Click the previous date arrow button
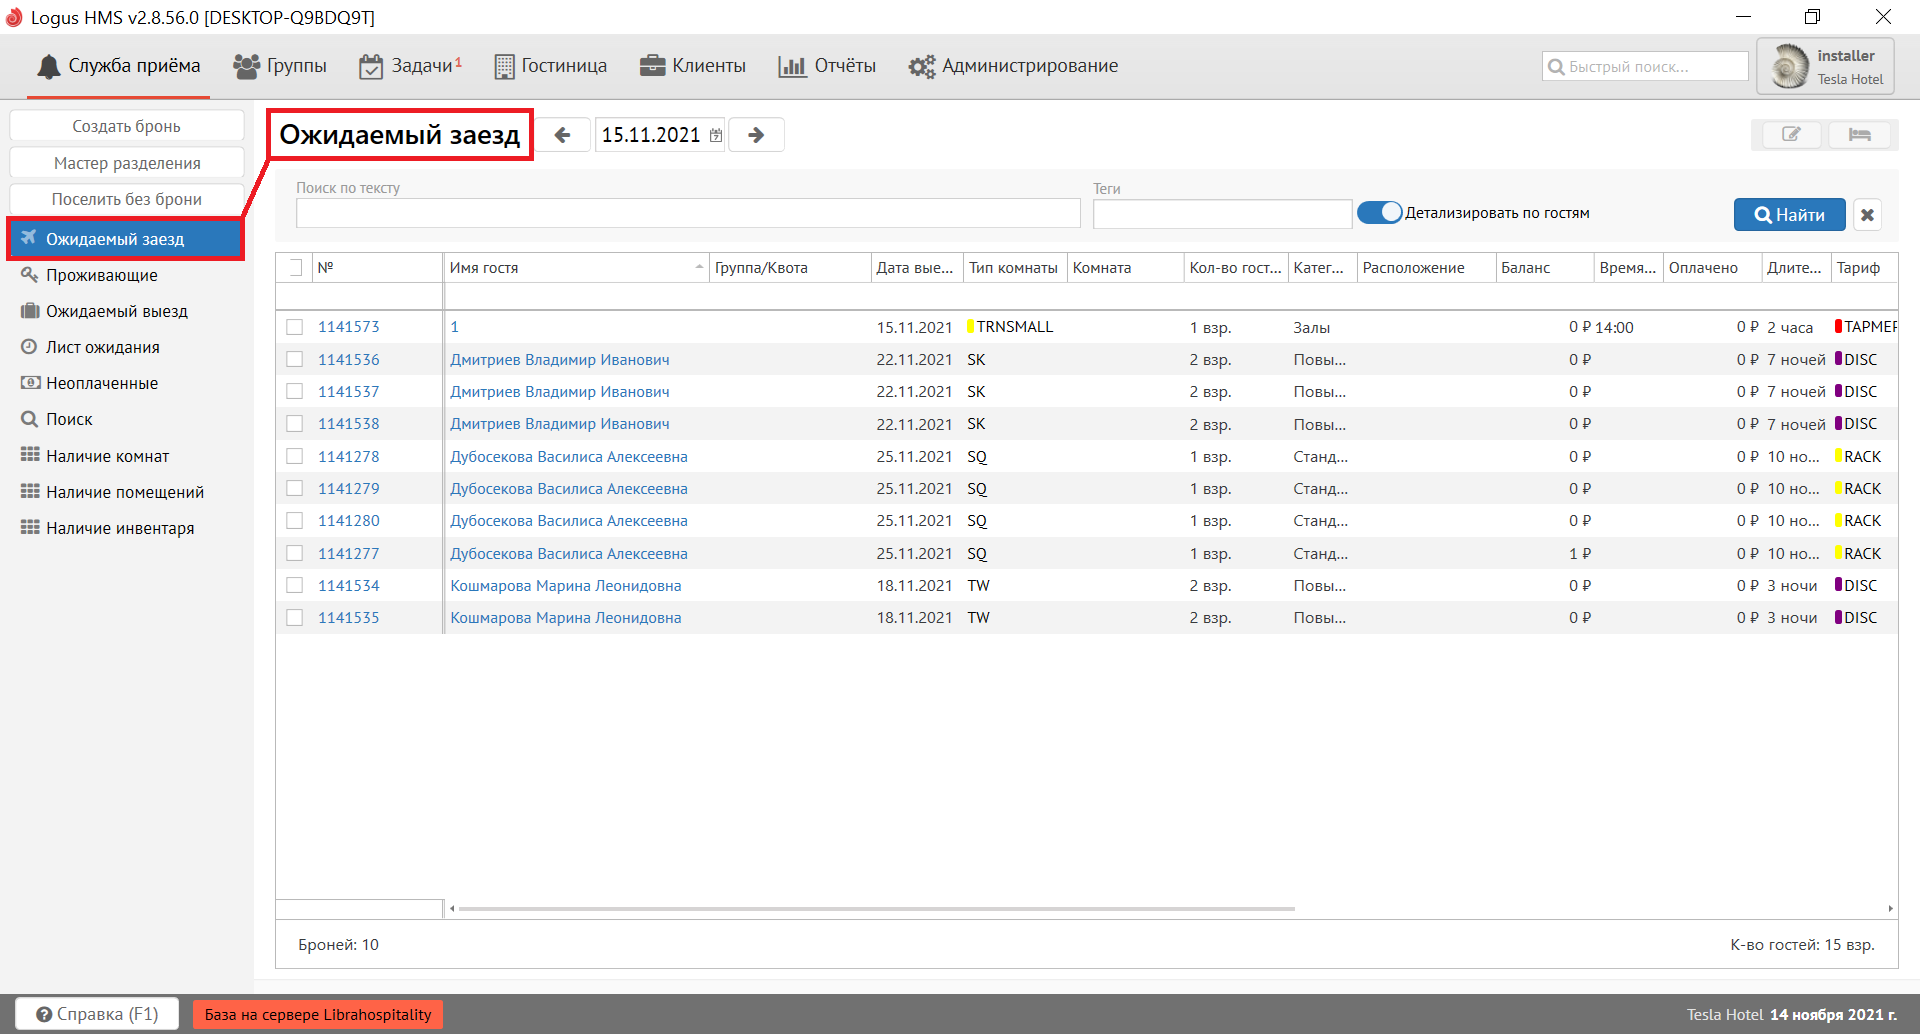The image size is (1920, 1034). click(x=562, y=135)
